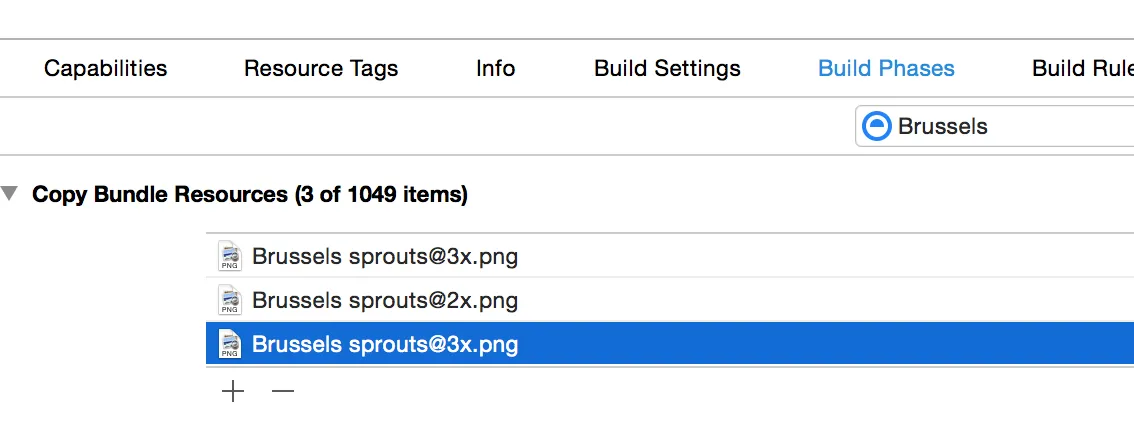Screen dimensions: 1134x422
Task: Go to the Build Settings tab
Action: coord(667,69)
